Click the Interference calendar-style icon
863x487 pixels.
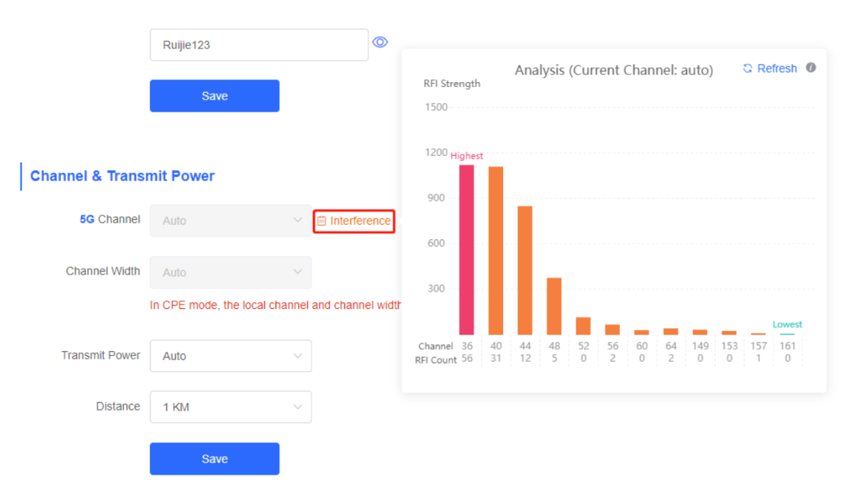(321, 221)
